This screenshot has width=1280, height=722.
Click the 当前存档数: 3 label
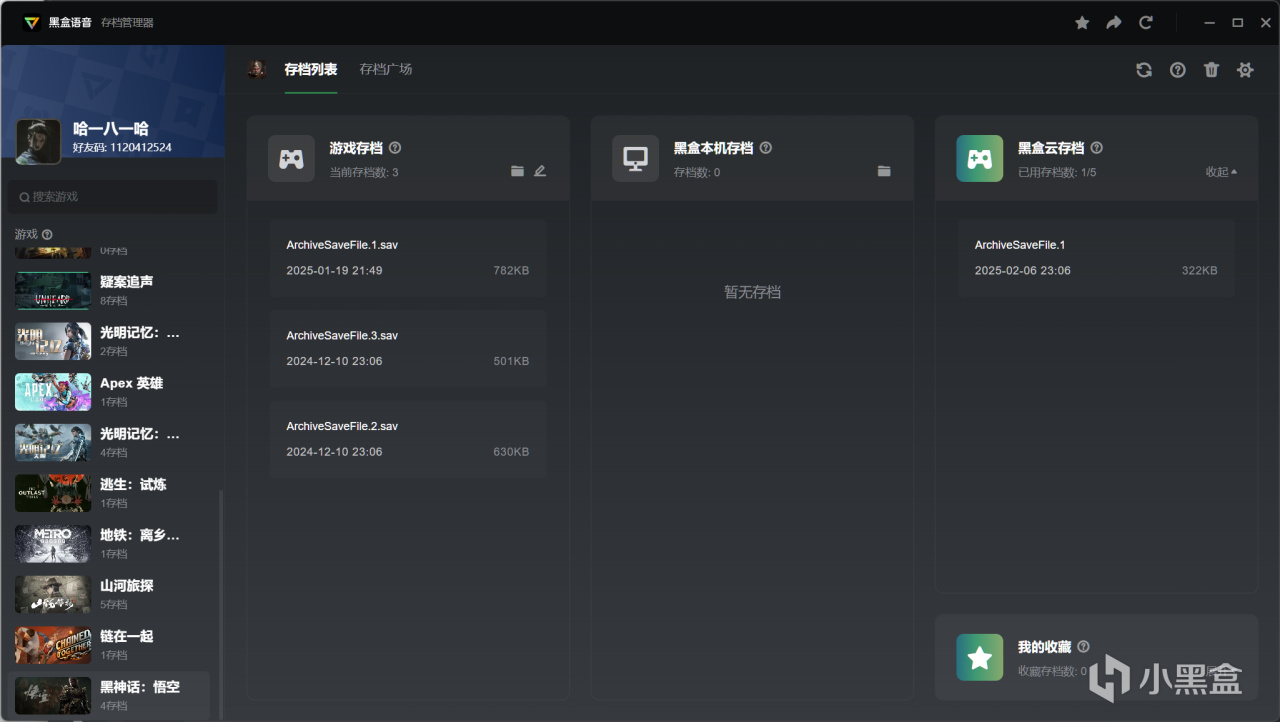pos(364,173)
